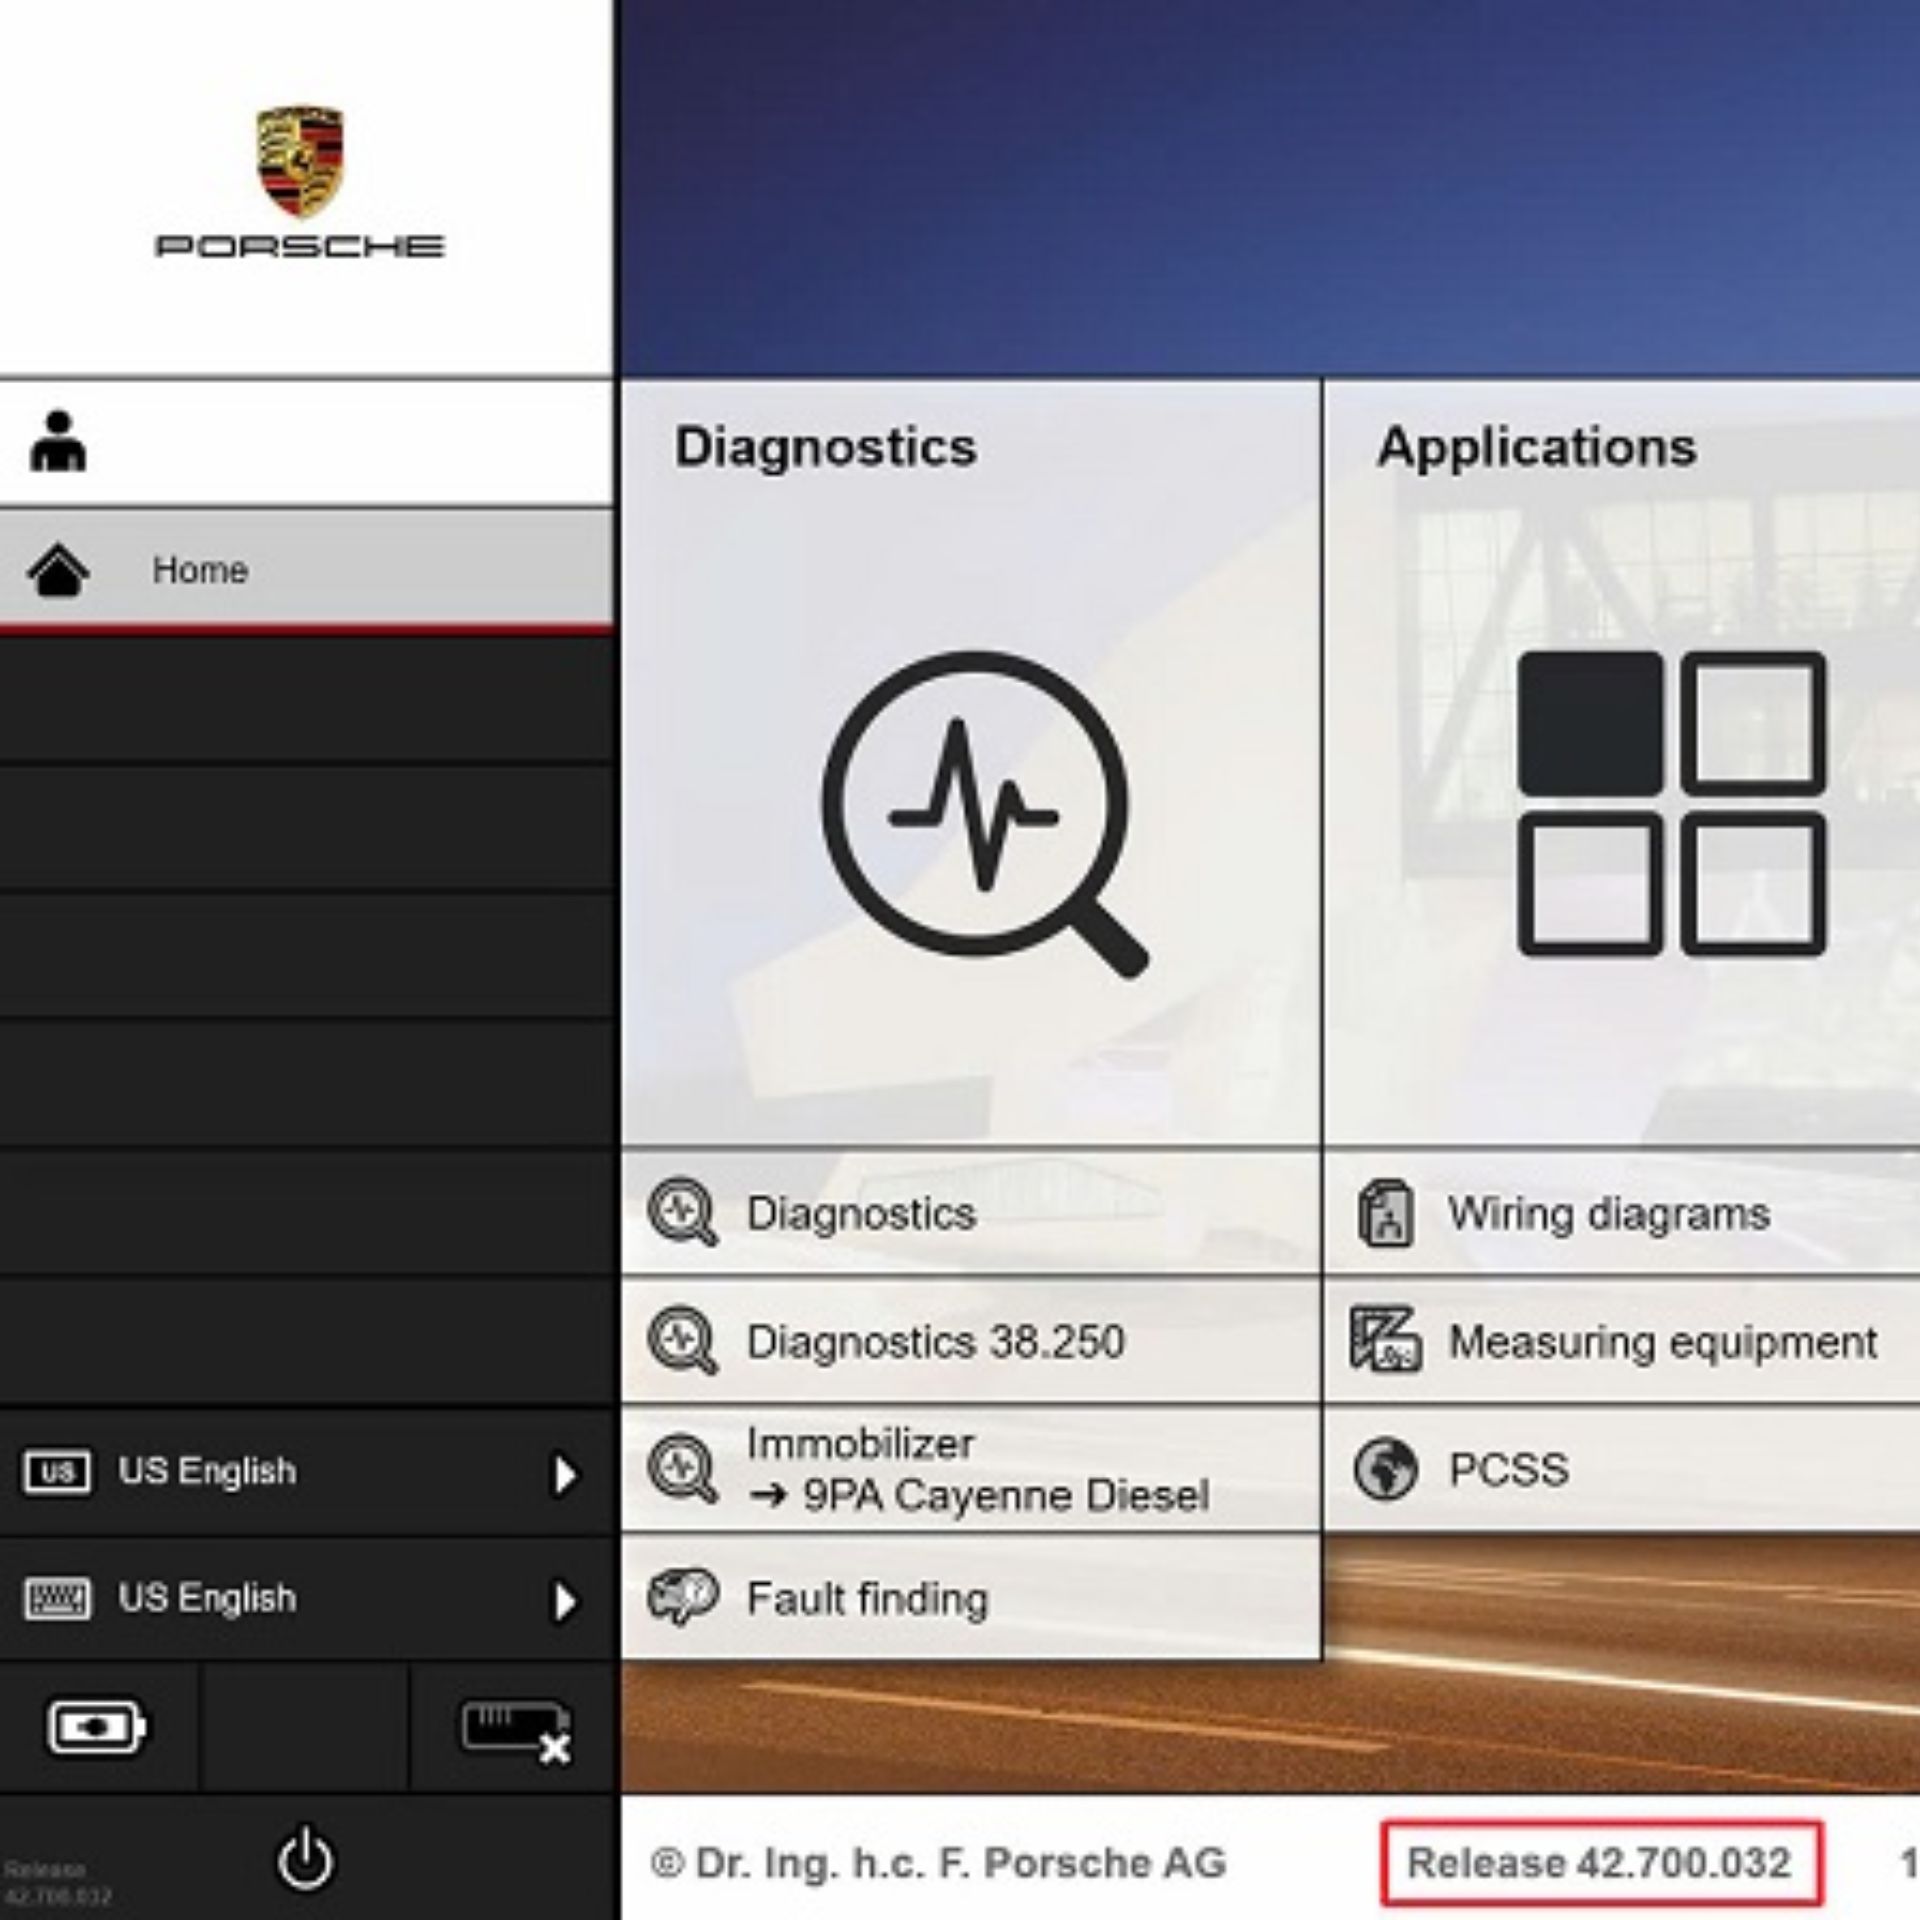
Task: Click the keyboard disconnected status icon
Action: [512, 1727]
